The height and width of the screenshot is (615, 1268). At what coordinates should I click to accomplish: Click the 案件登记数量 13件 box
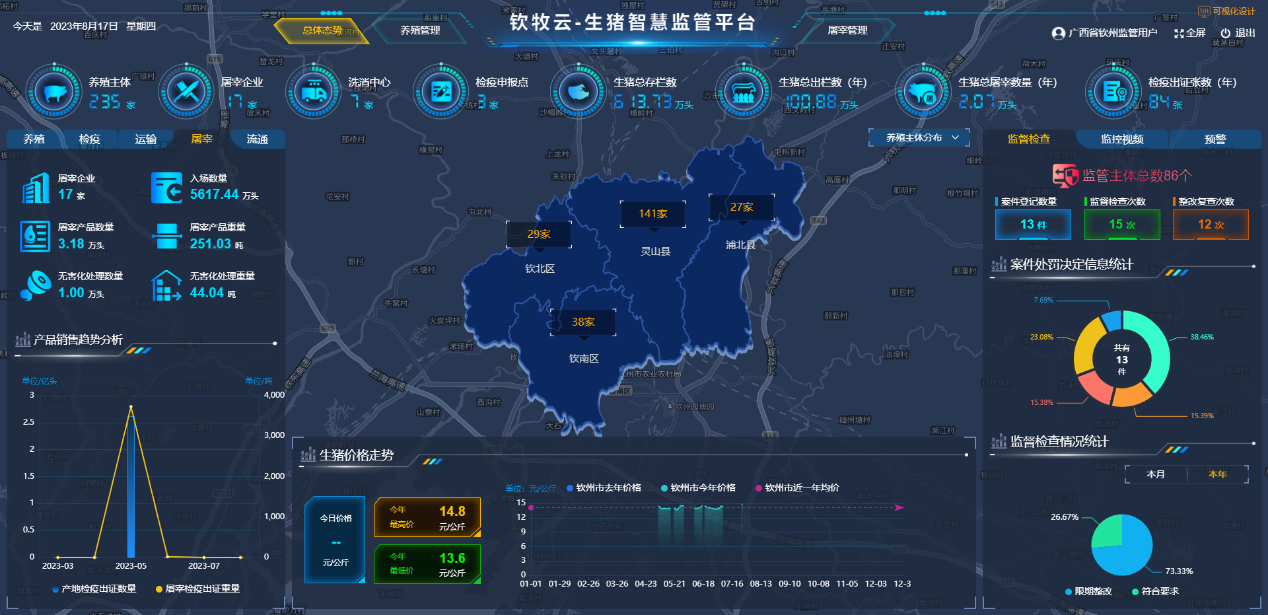(1028, 224)
